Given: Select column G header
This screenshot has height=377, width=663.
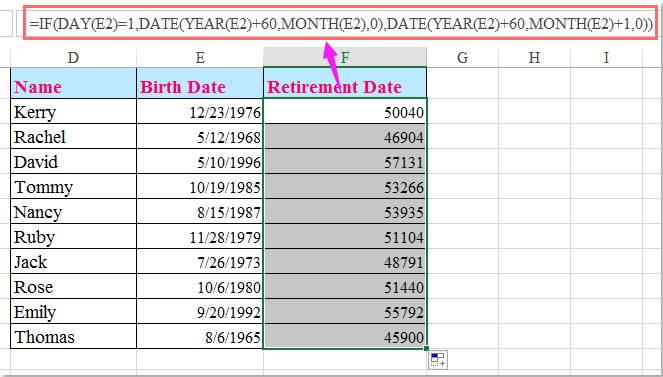Looking at the screenshot, I should [463, 57].
